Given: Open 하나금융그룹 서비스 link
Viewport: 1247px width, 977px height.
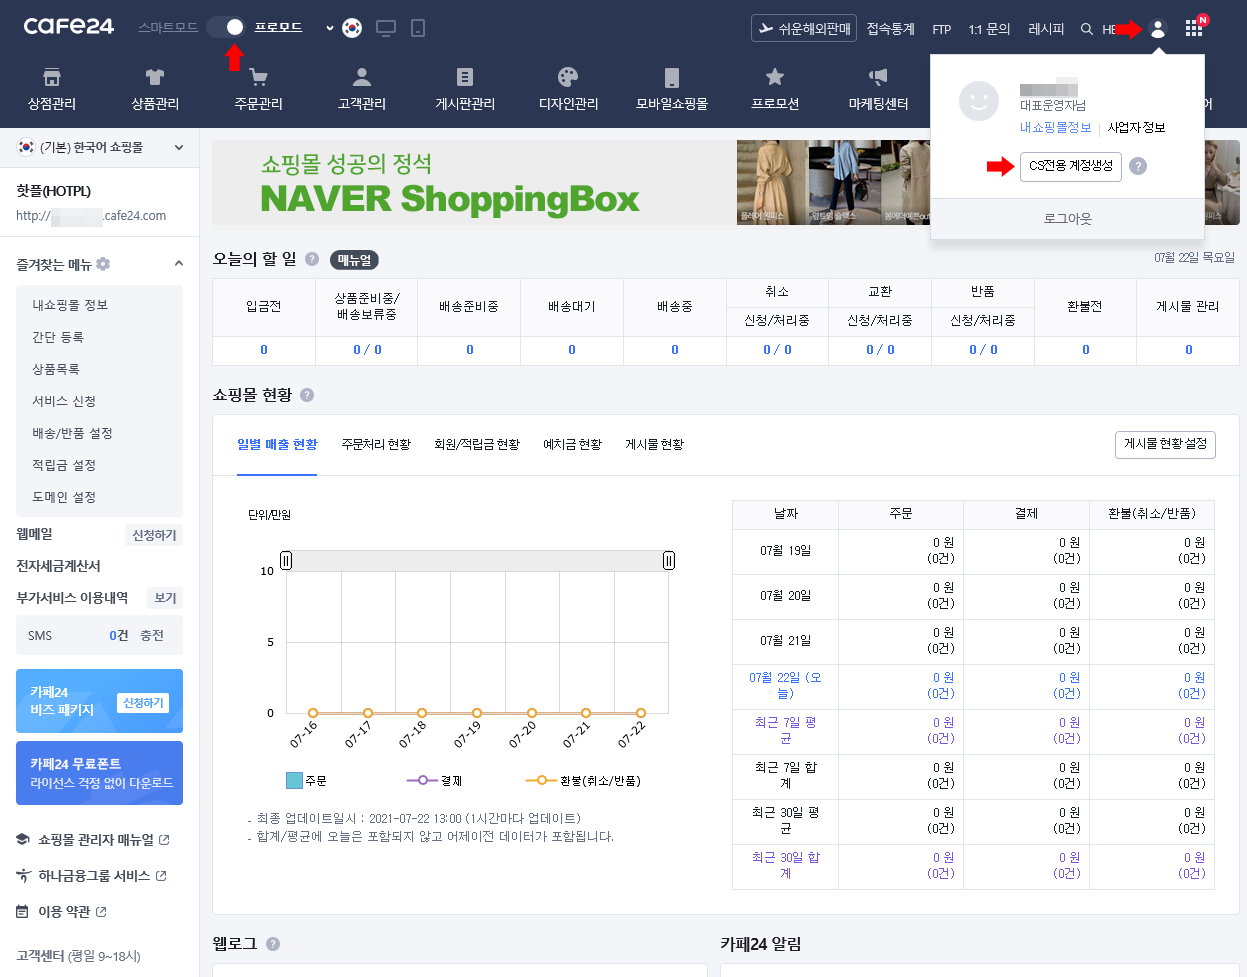Looking at the screenshot, I should (94, 876).
